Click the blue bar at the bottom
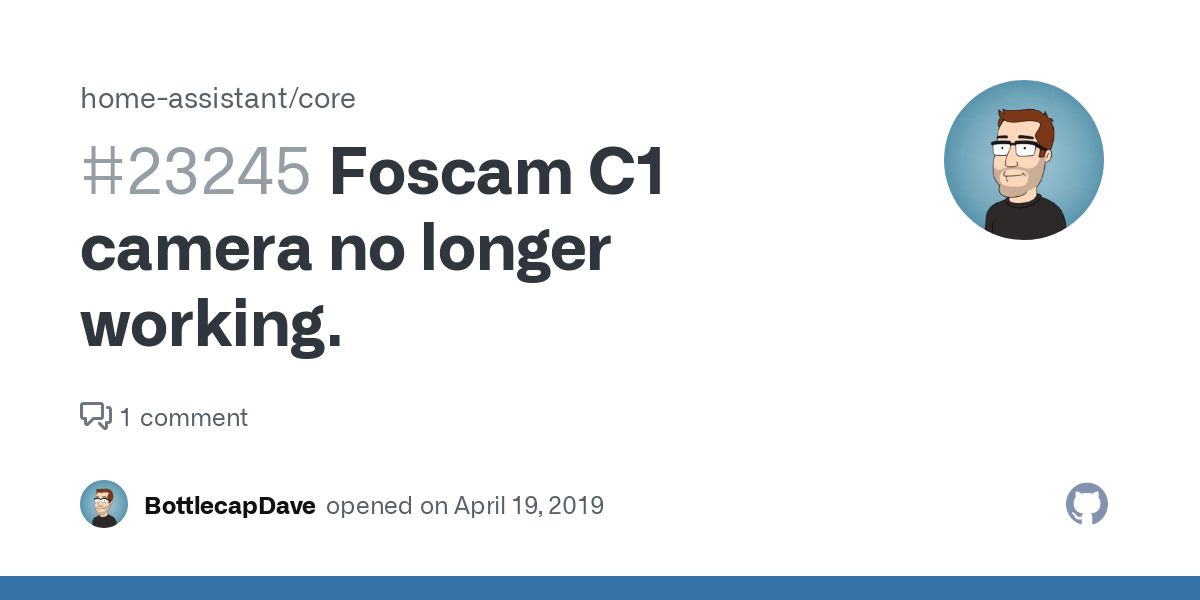This screenshot has height=600, width=1200. [x=600, y=588]
